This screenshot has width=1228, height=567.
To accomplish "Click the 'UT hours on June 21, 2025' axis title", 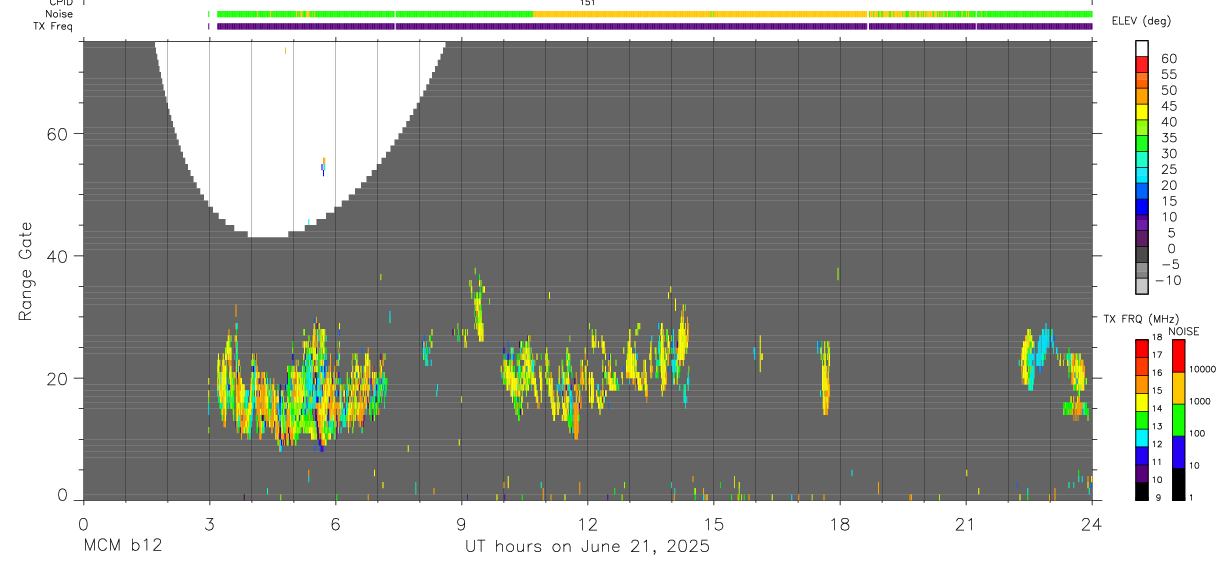I will click(x=587, y=547).
